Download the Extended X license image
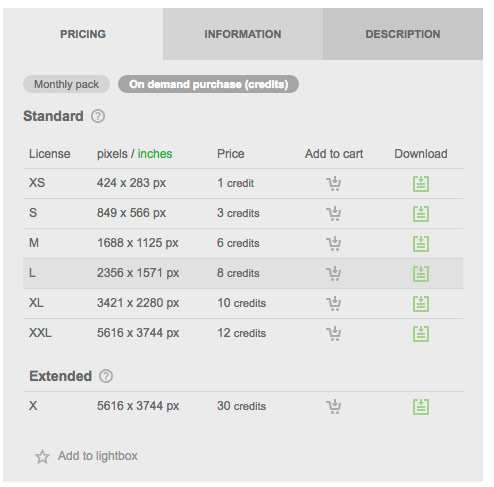 421,407
